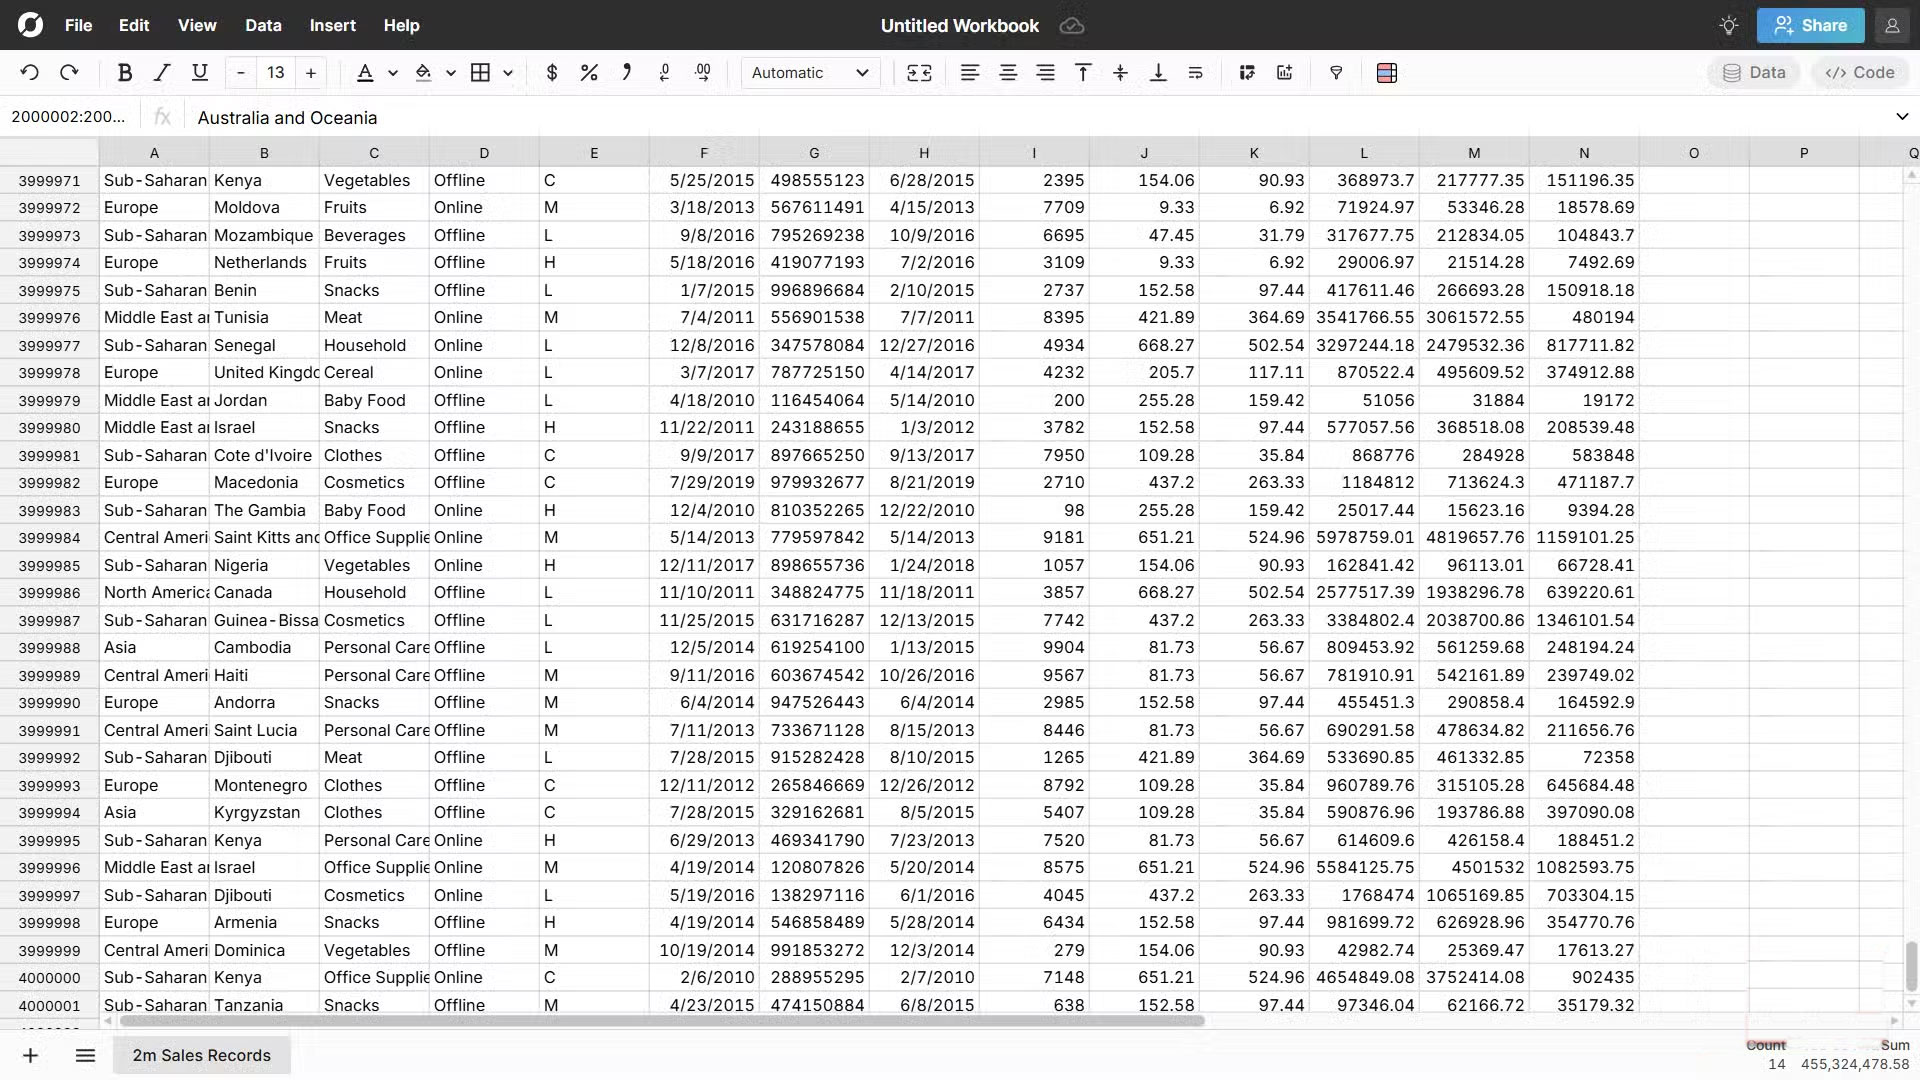The image size is (1920, 1080).
Task: Add a new sheet with the plus button
Action: 29,1055
